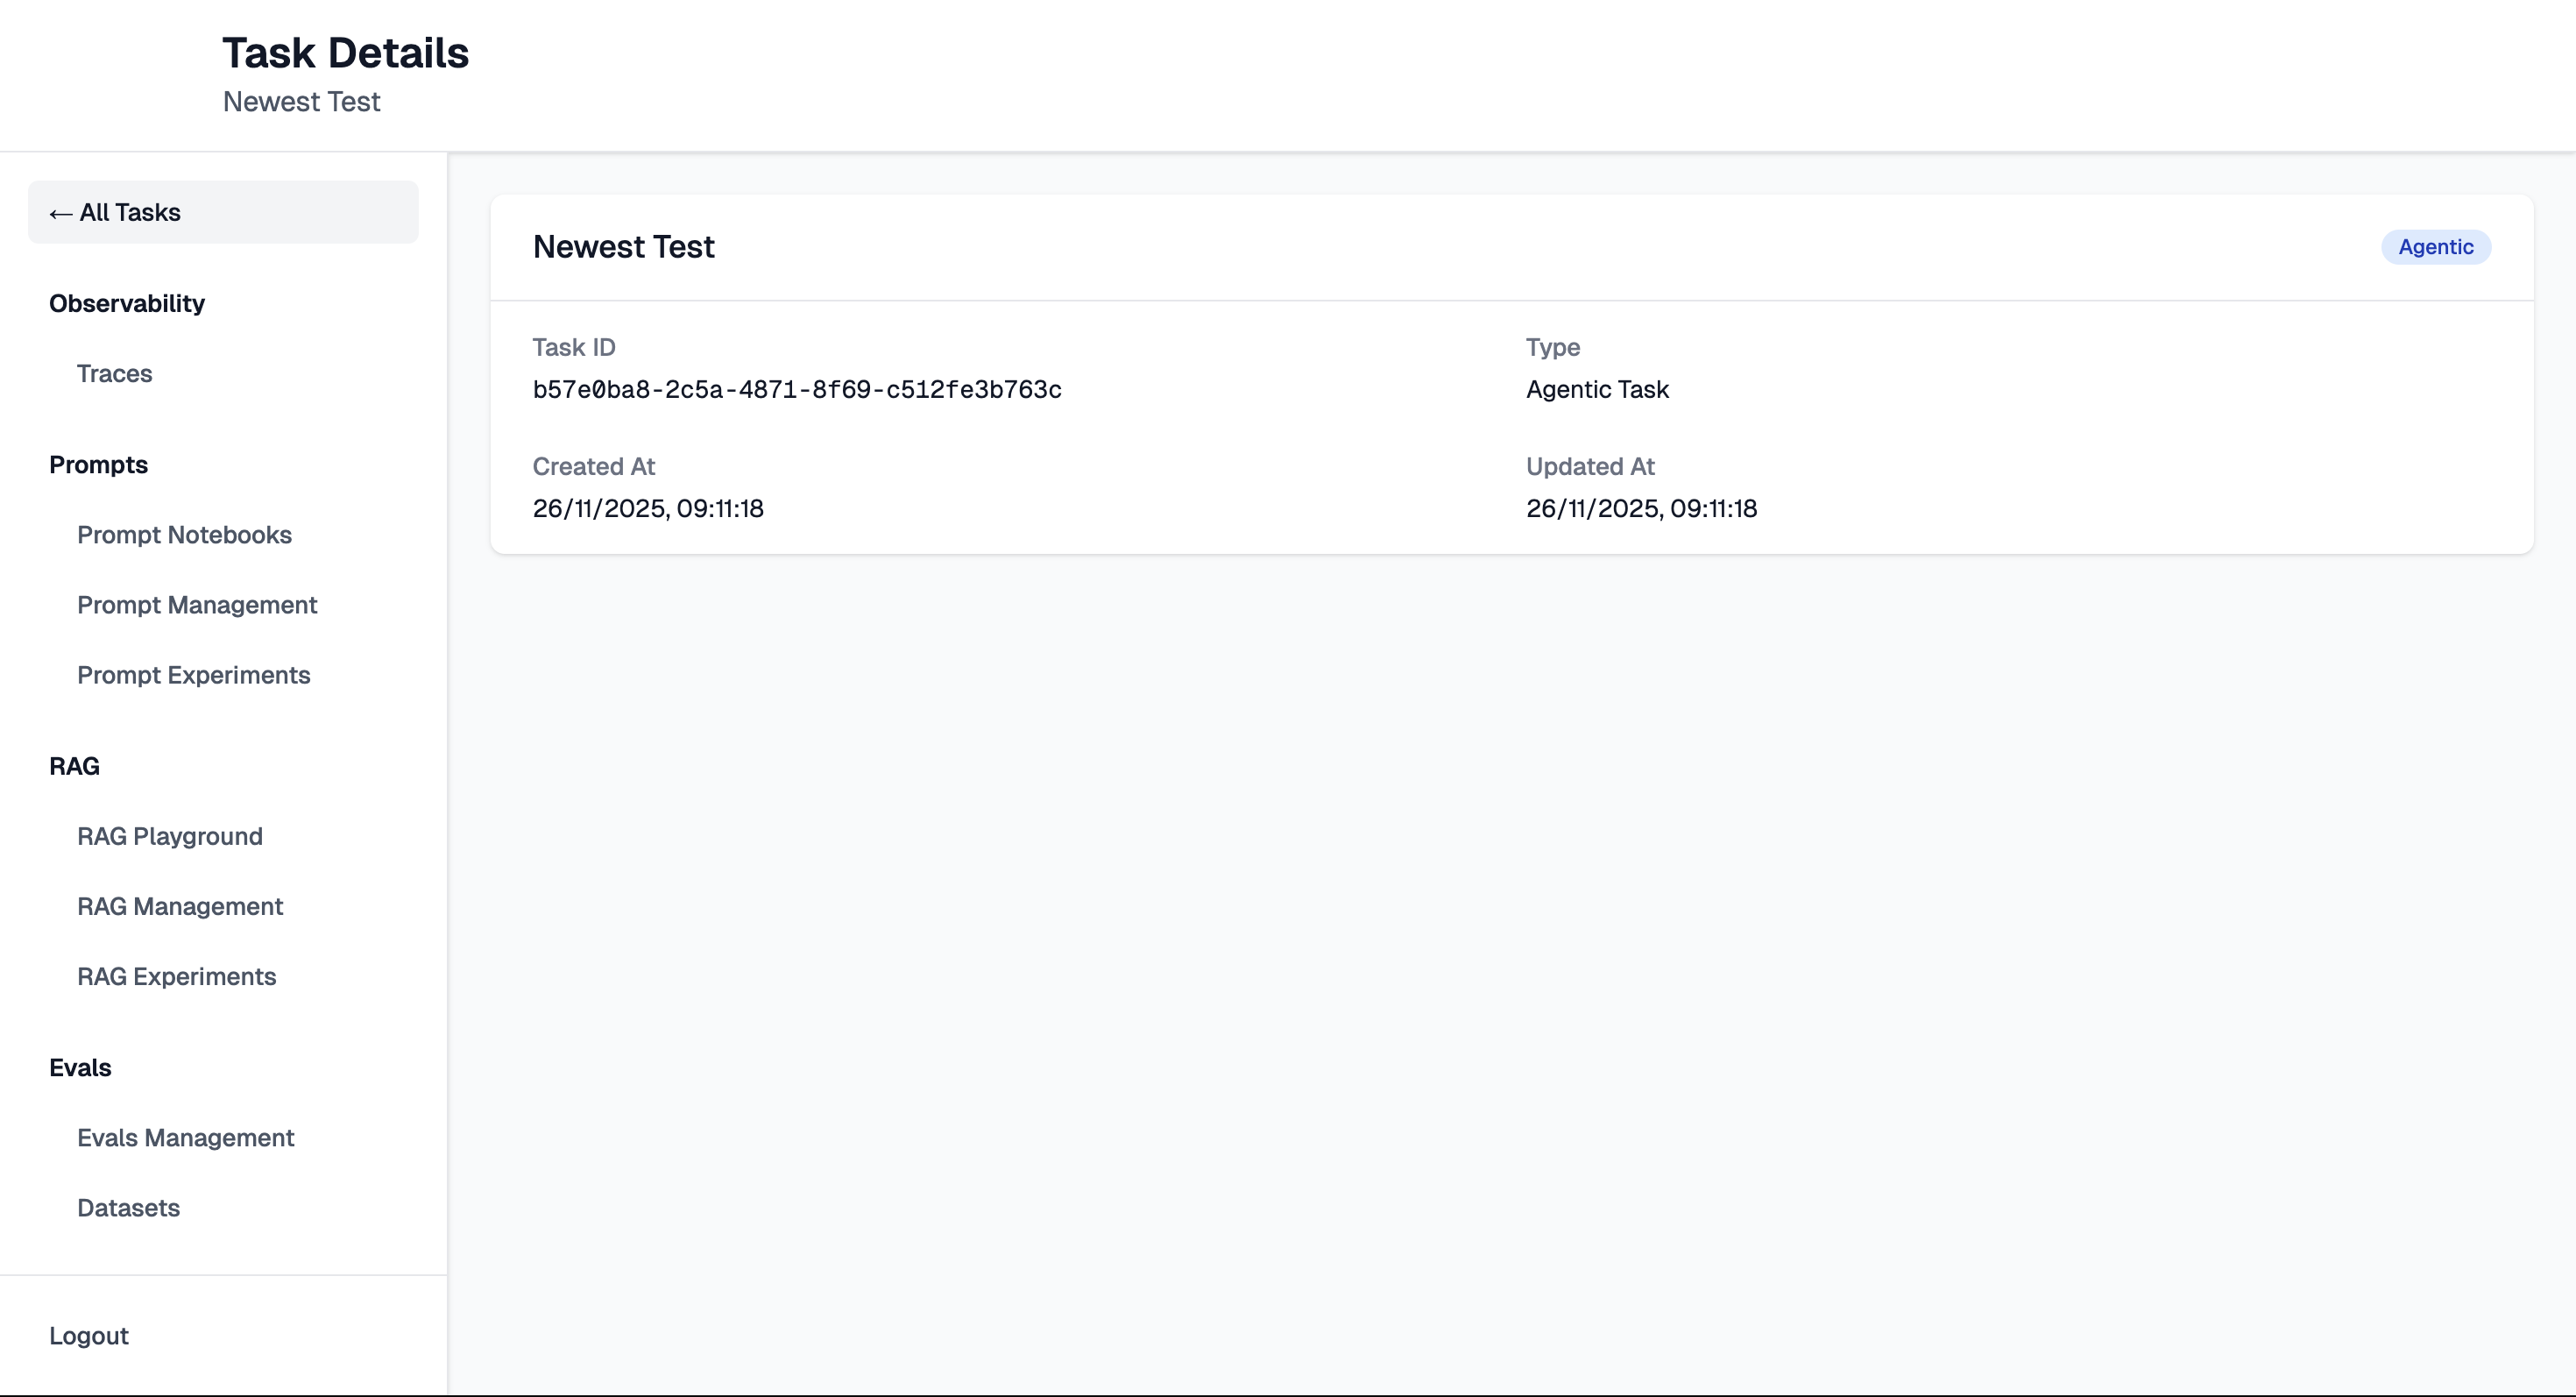The height and width of the screenshot is (1397, 2576).
Task: Click the Created At timestamp
Action: 647,509
